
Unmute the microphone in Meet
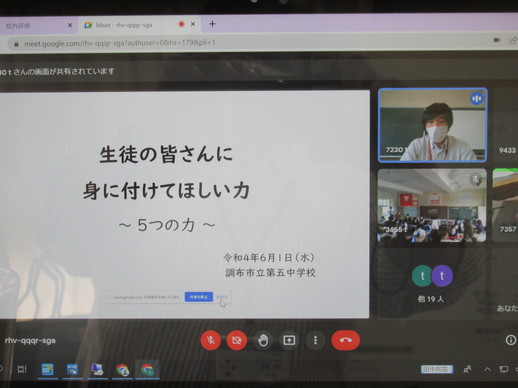point(210,340)
